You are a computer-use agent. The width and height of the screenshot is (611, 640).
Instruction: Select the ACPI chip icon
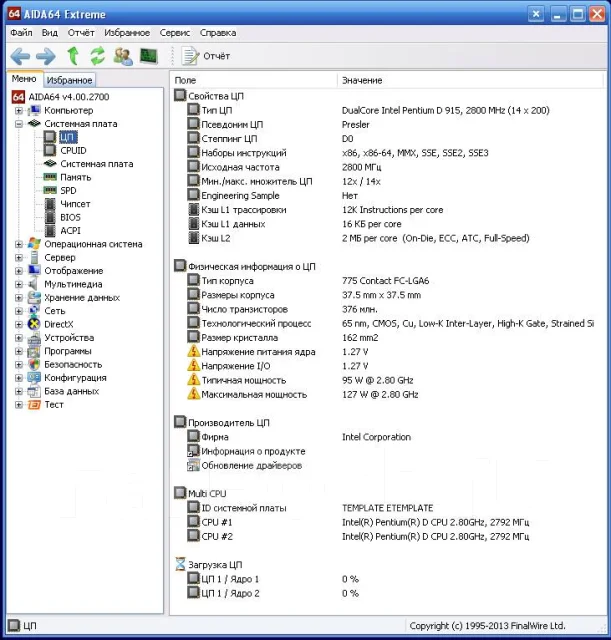(x=50, y=231)
